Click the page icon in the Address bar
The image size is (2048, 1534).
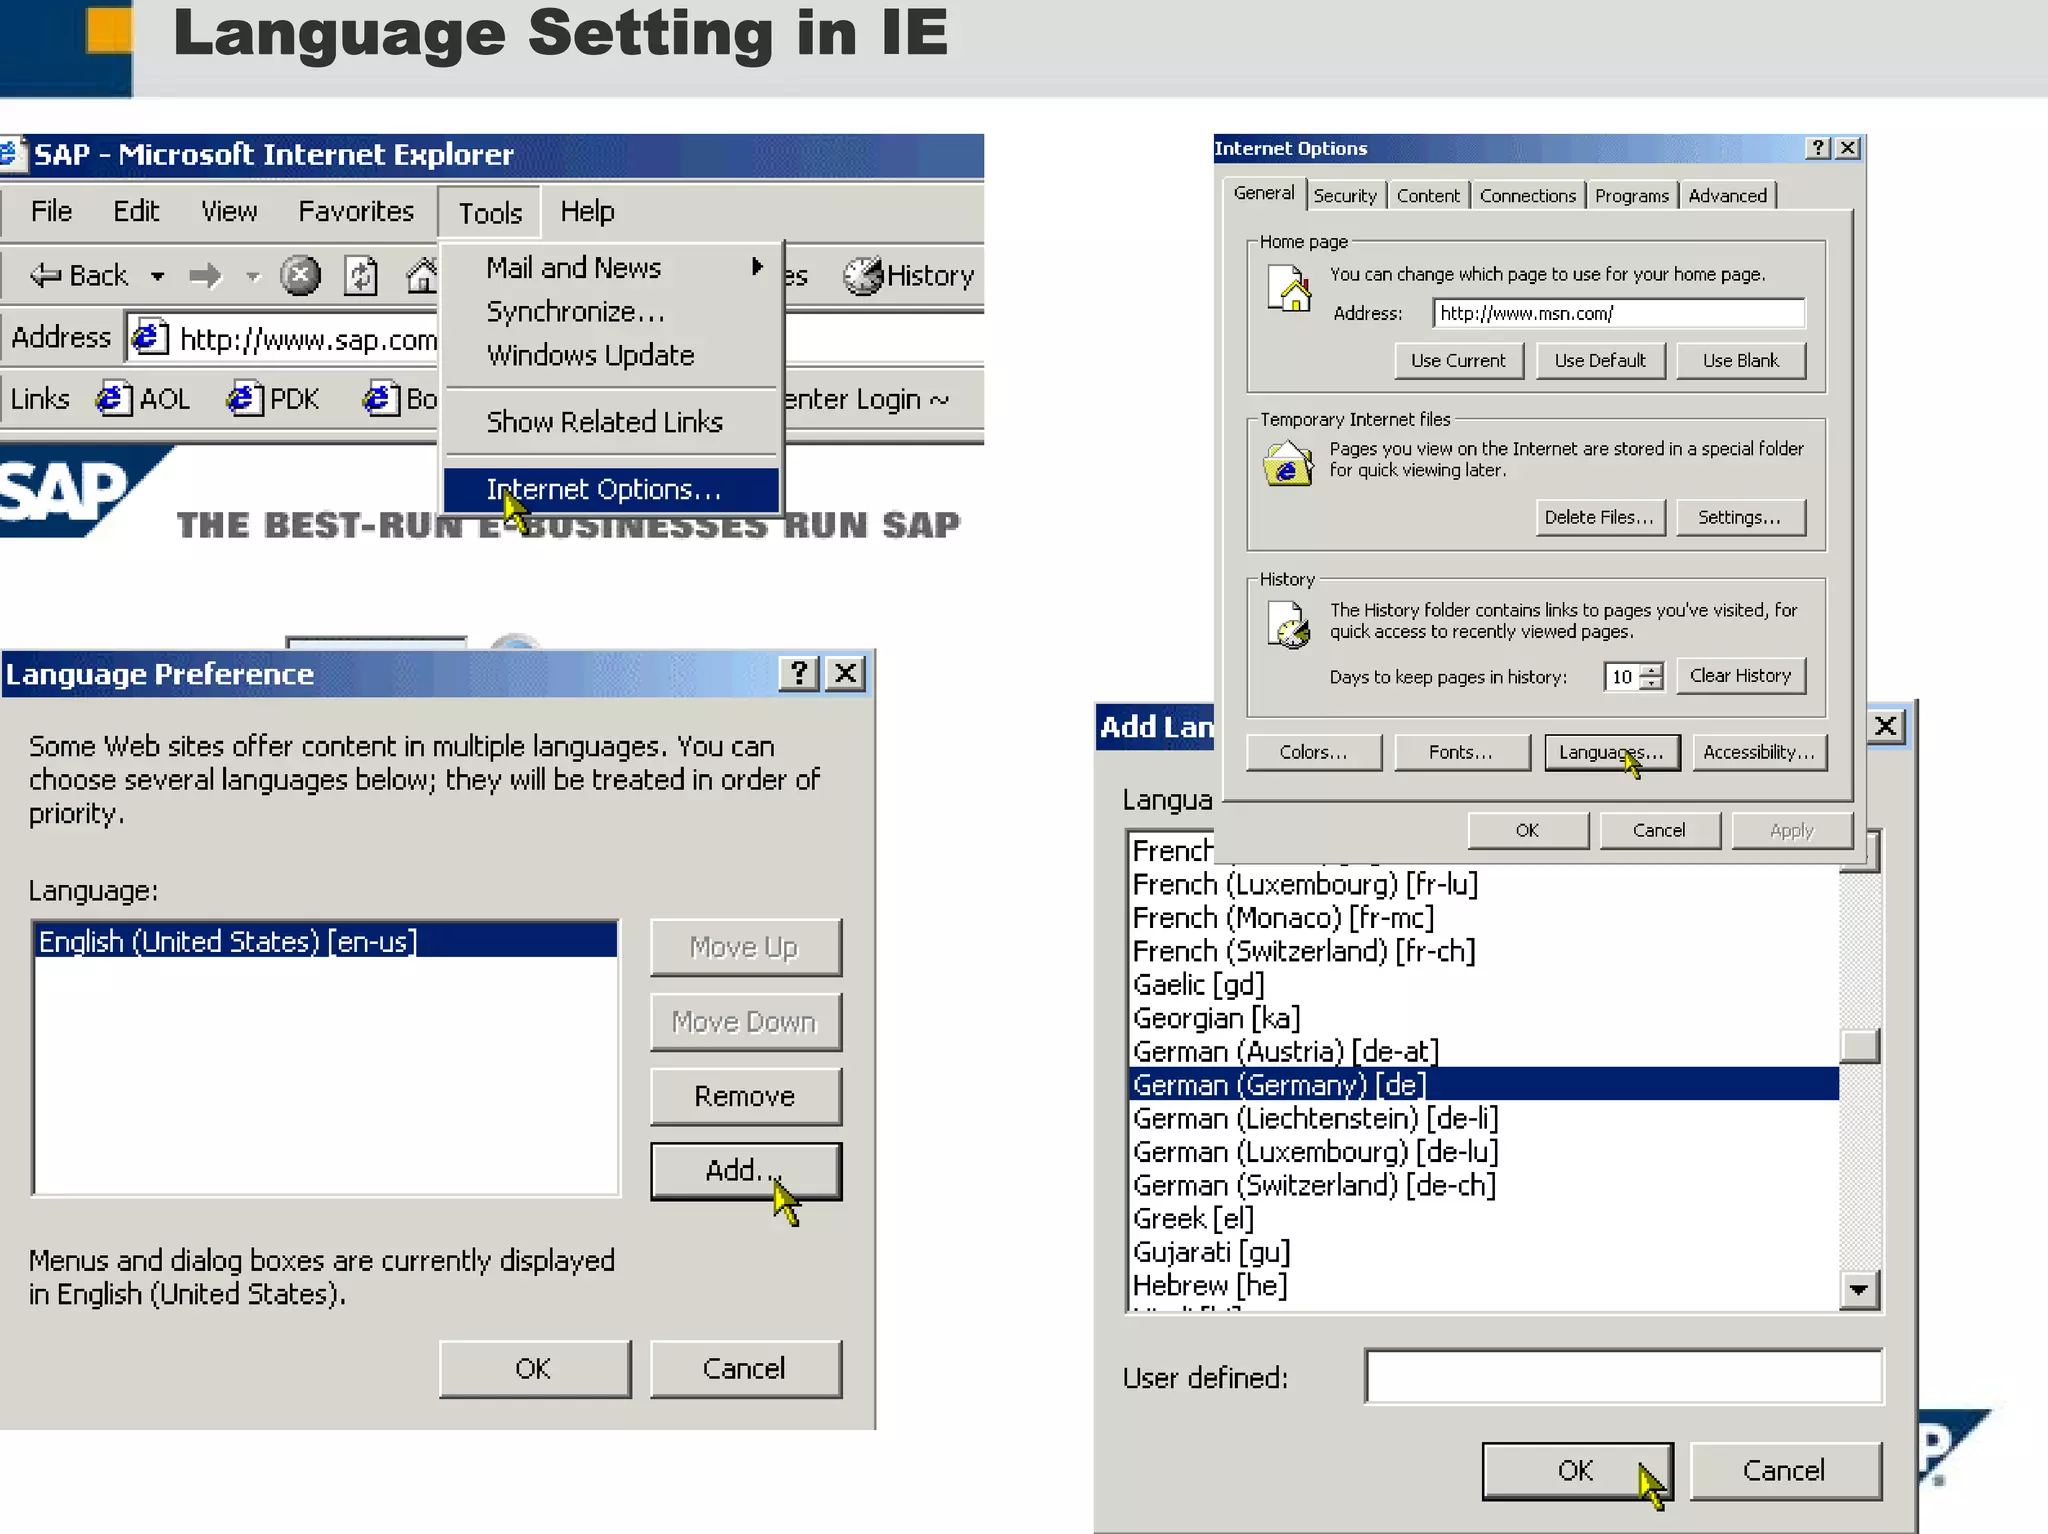pos(150,338)
